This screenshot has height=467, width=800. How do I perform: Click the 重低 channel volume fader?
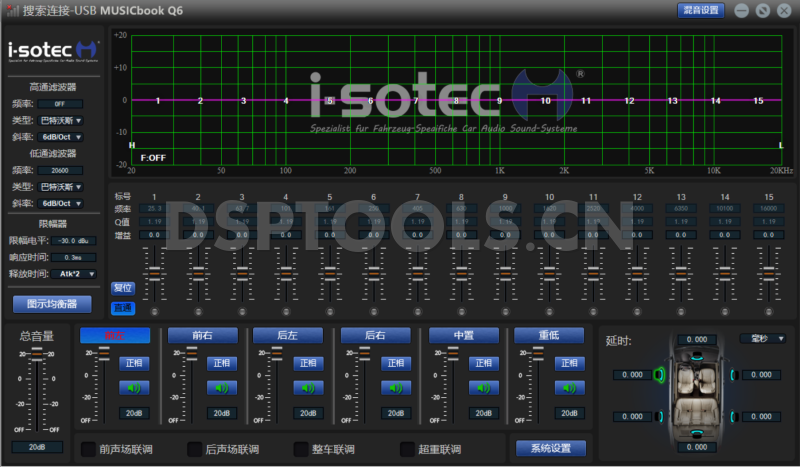pyautogui.click(x=538, y=353)
